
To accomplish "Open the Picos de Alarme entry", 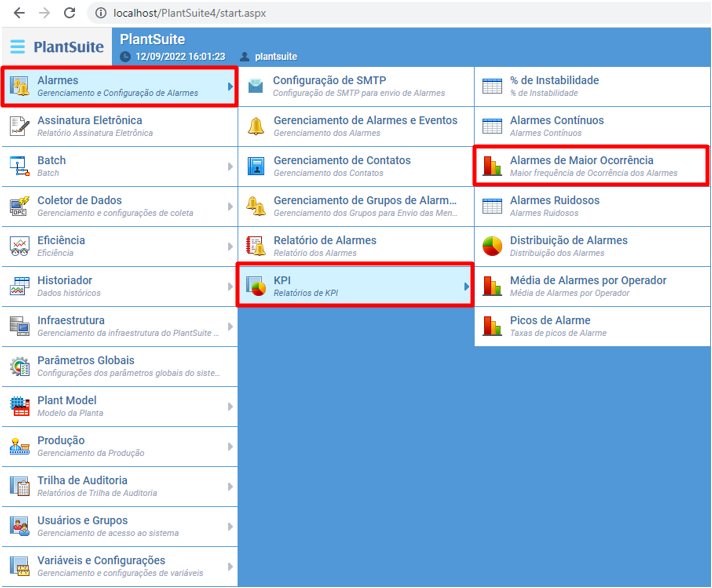I will pyautogui.click(x=592, y=326).
